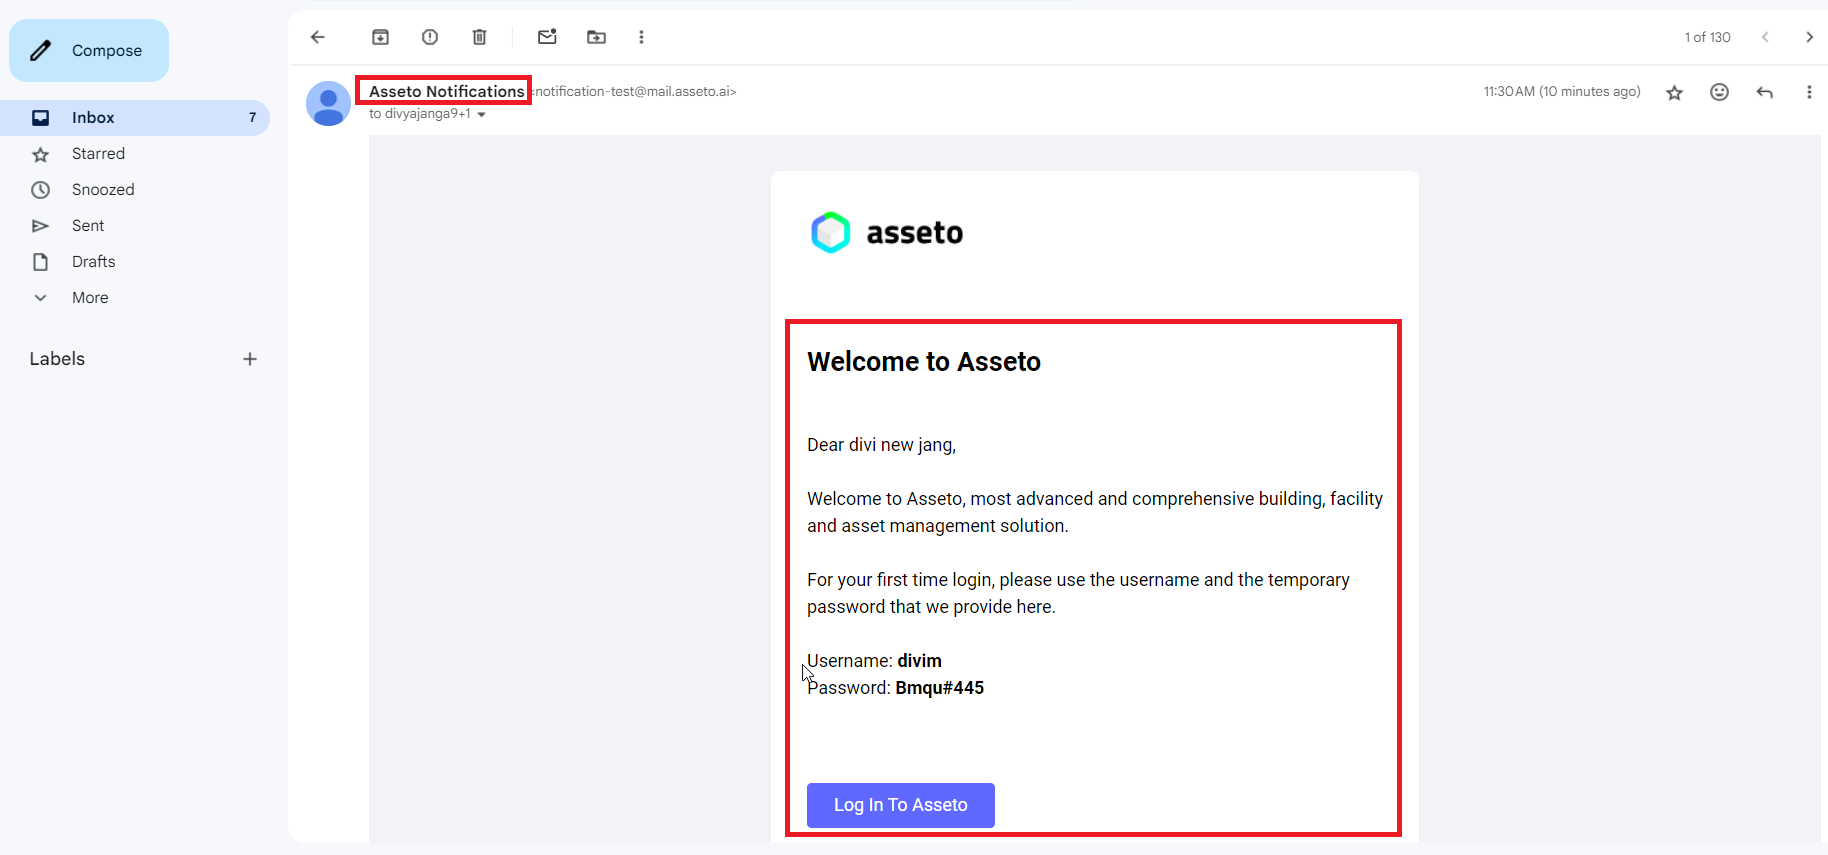Screen dimensions: 1828x855
Task: Click the Compose button
Action: [x=89, y=51]
